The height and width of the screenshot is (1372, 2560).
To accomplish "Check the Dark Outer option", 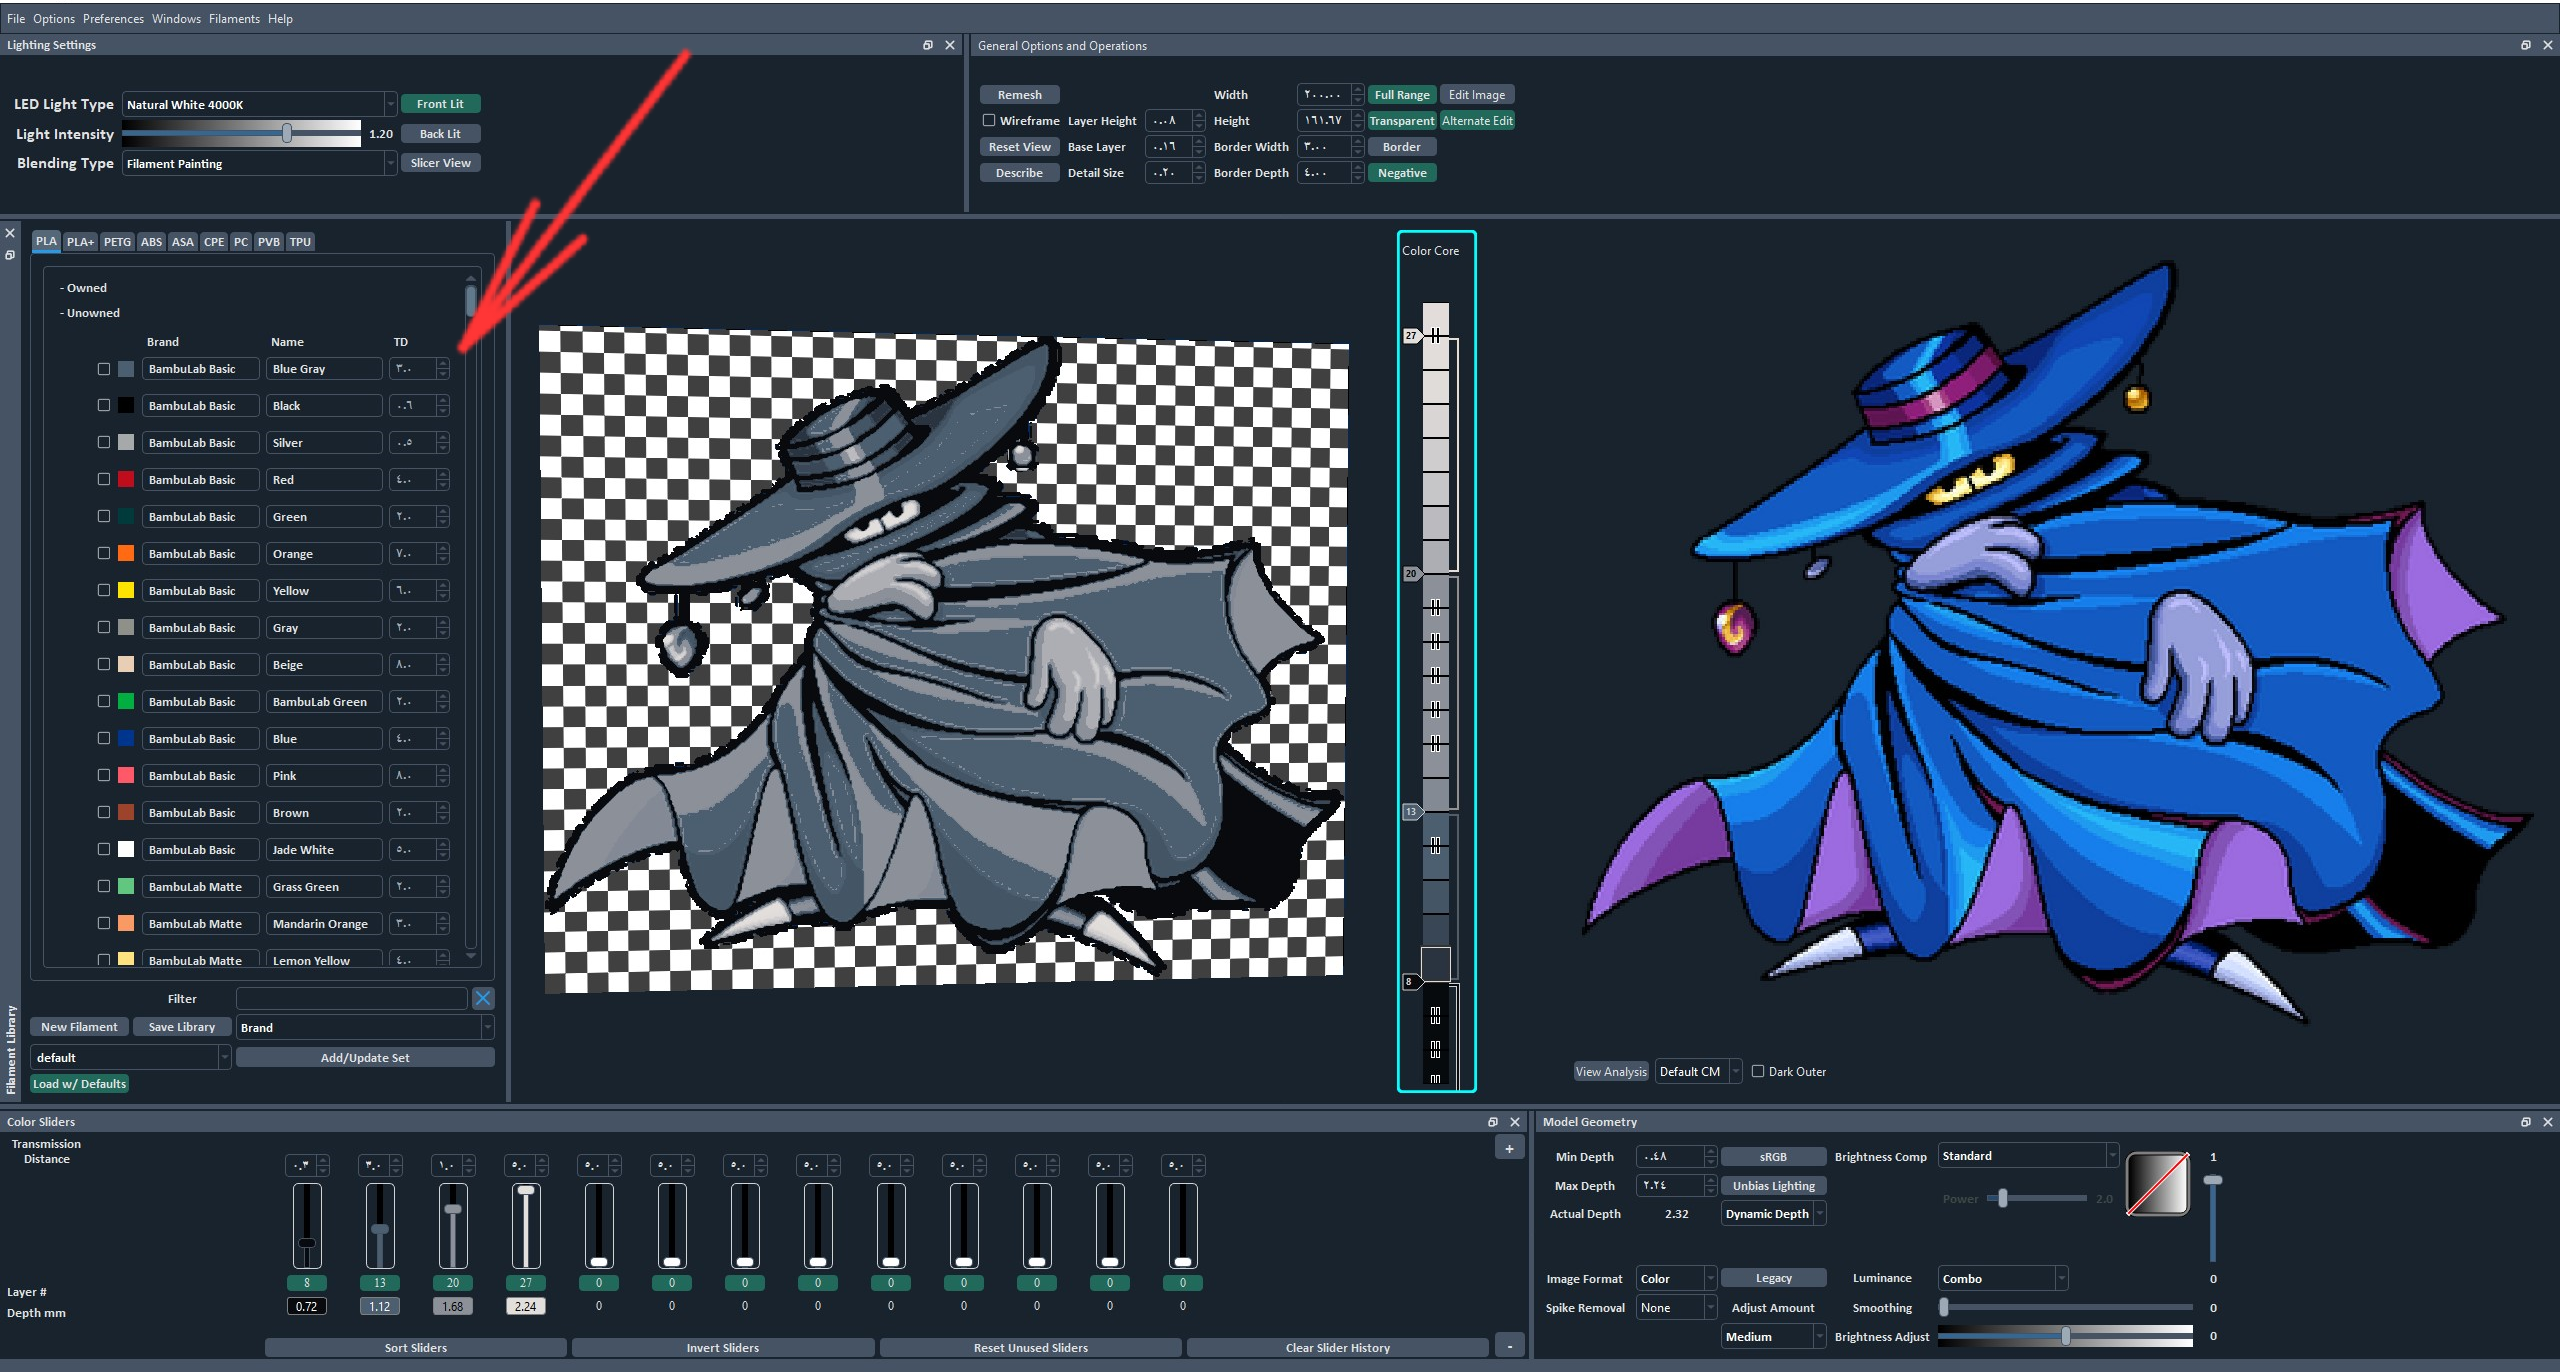I will point(1758,1071).
